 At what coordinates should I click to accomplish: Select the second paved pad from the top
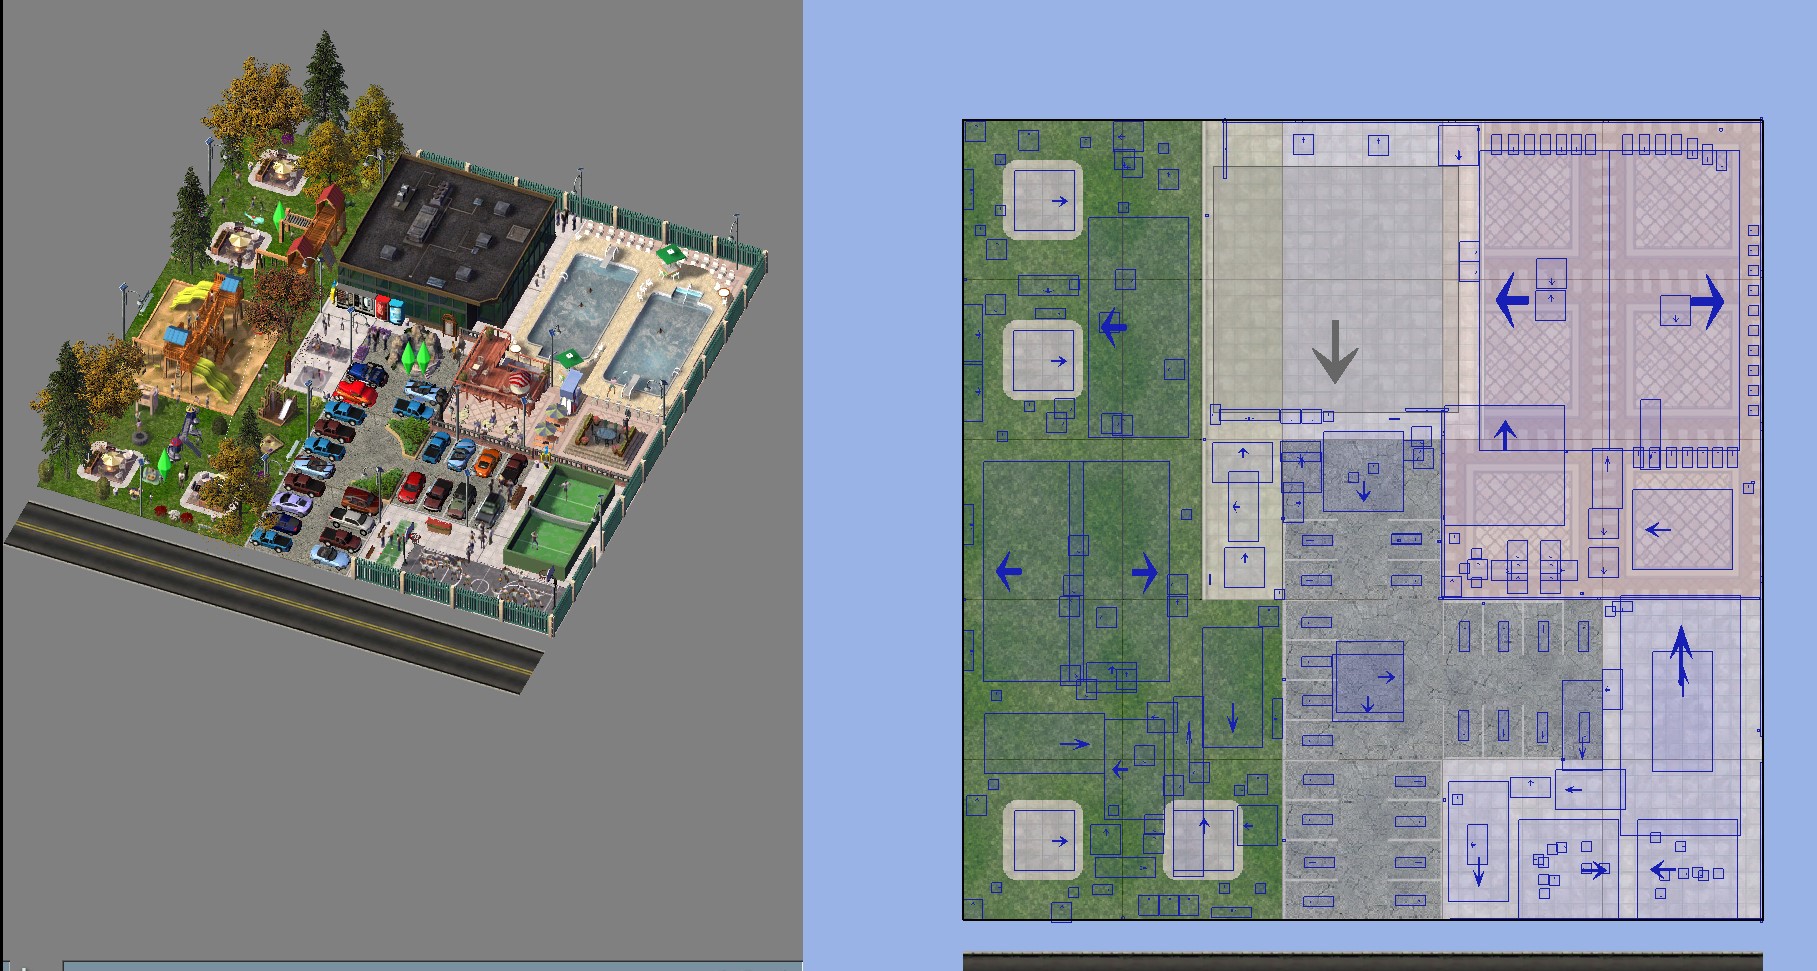[1043, 360]
